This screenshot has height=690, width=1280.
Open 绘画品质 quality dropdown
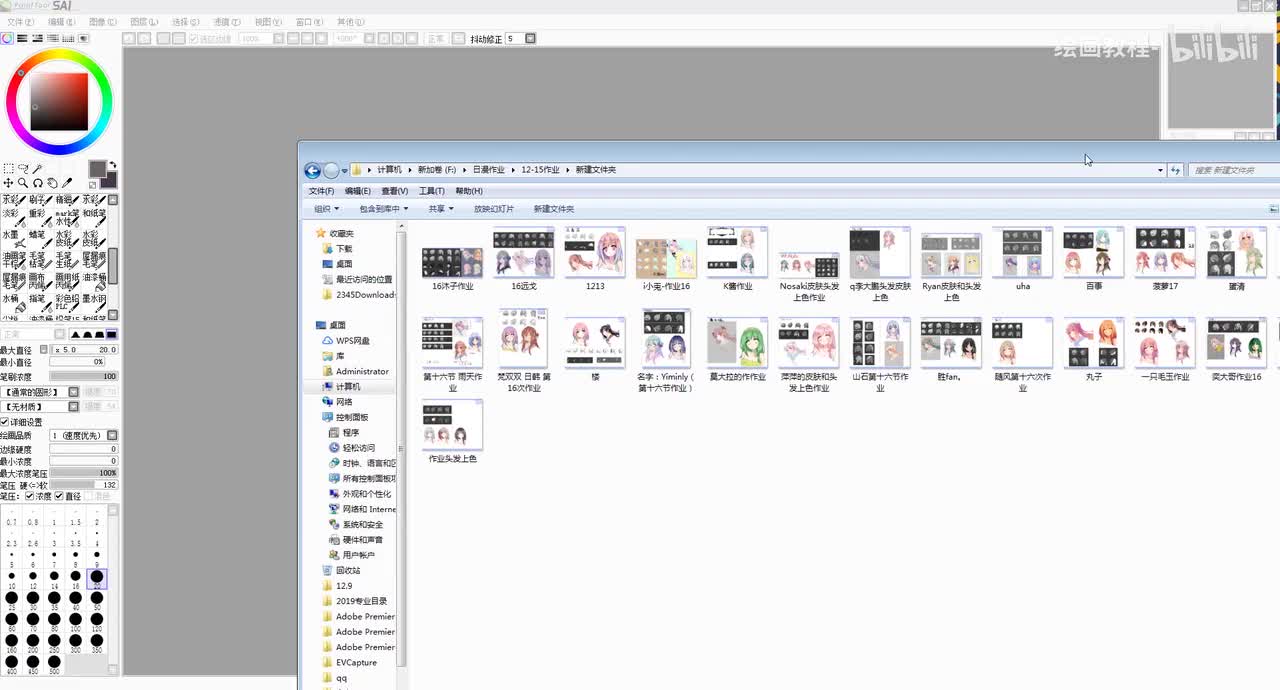point(112,436)
